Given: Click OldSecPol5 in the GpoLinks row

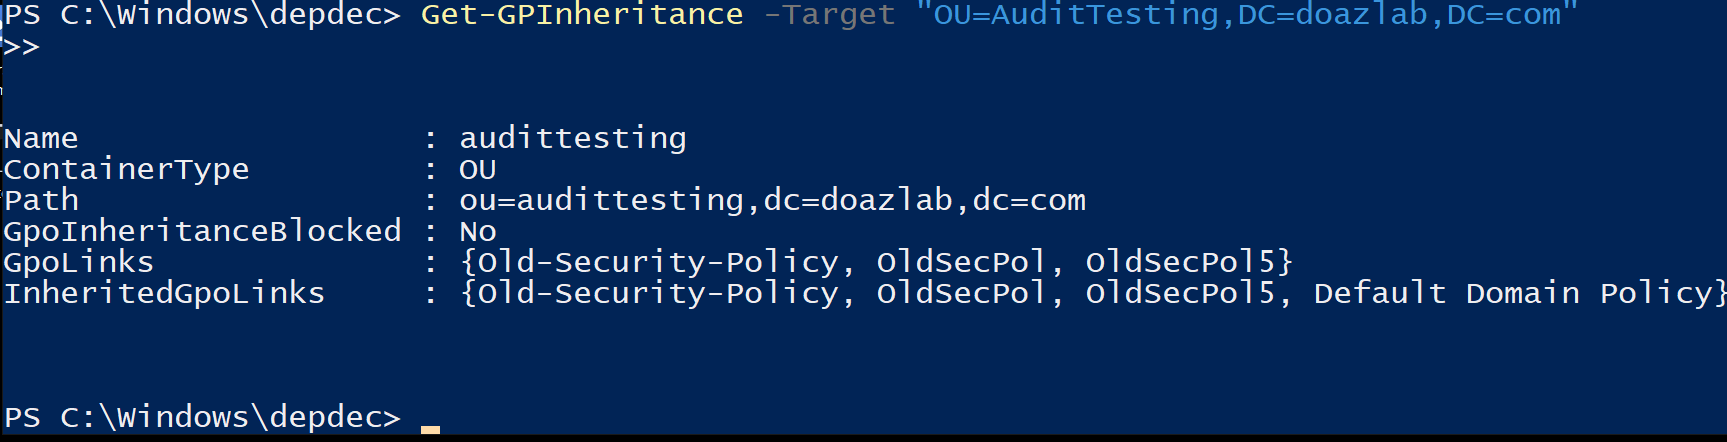Looking at the screenshot, I should (x=1180, y=262).
